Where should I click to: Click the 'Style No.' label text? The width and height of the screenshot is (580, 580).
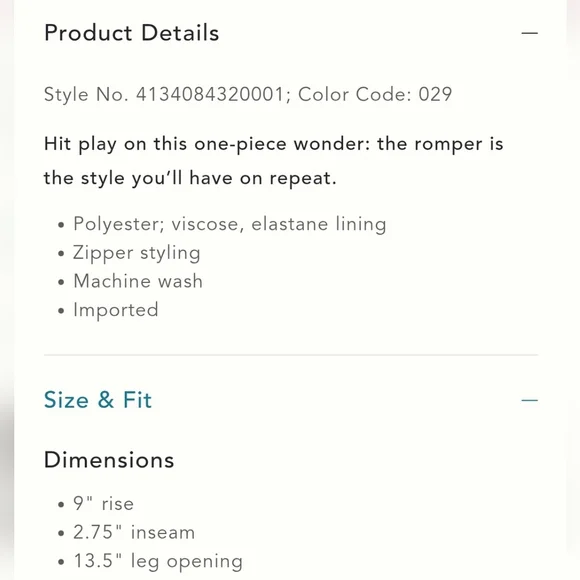click(86, 94)
